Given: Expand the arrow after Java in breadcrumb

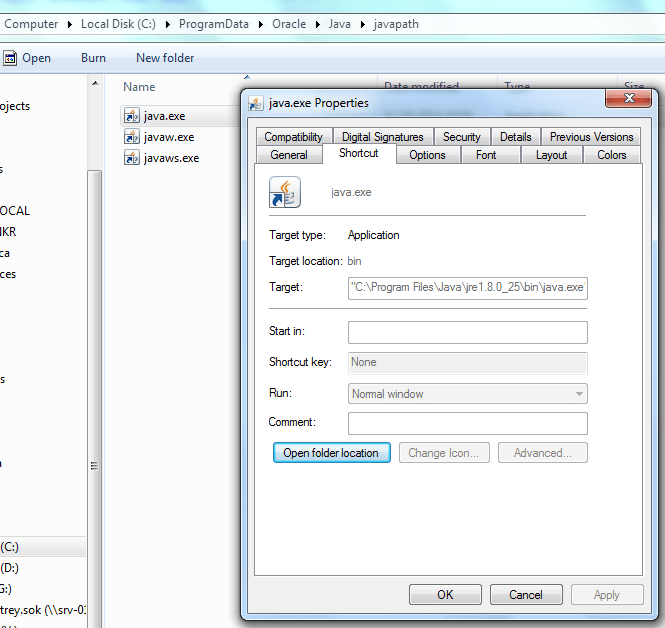Looking at the screenshot, I should [363, 25].
